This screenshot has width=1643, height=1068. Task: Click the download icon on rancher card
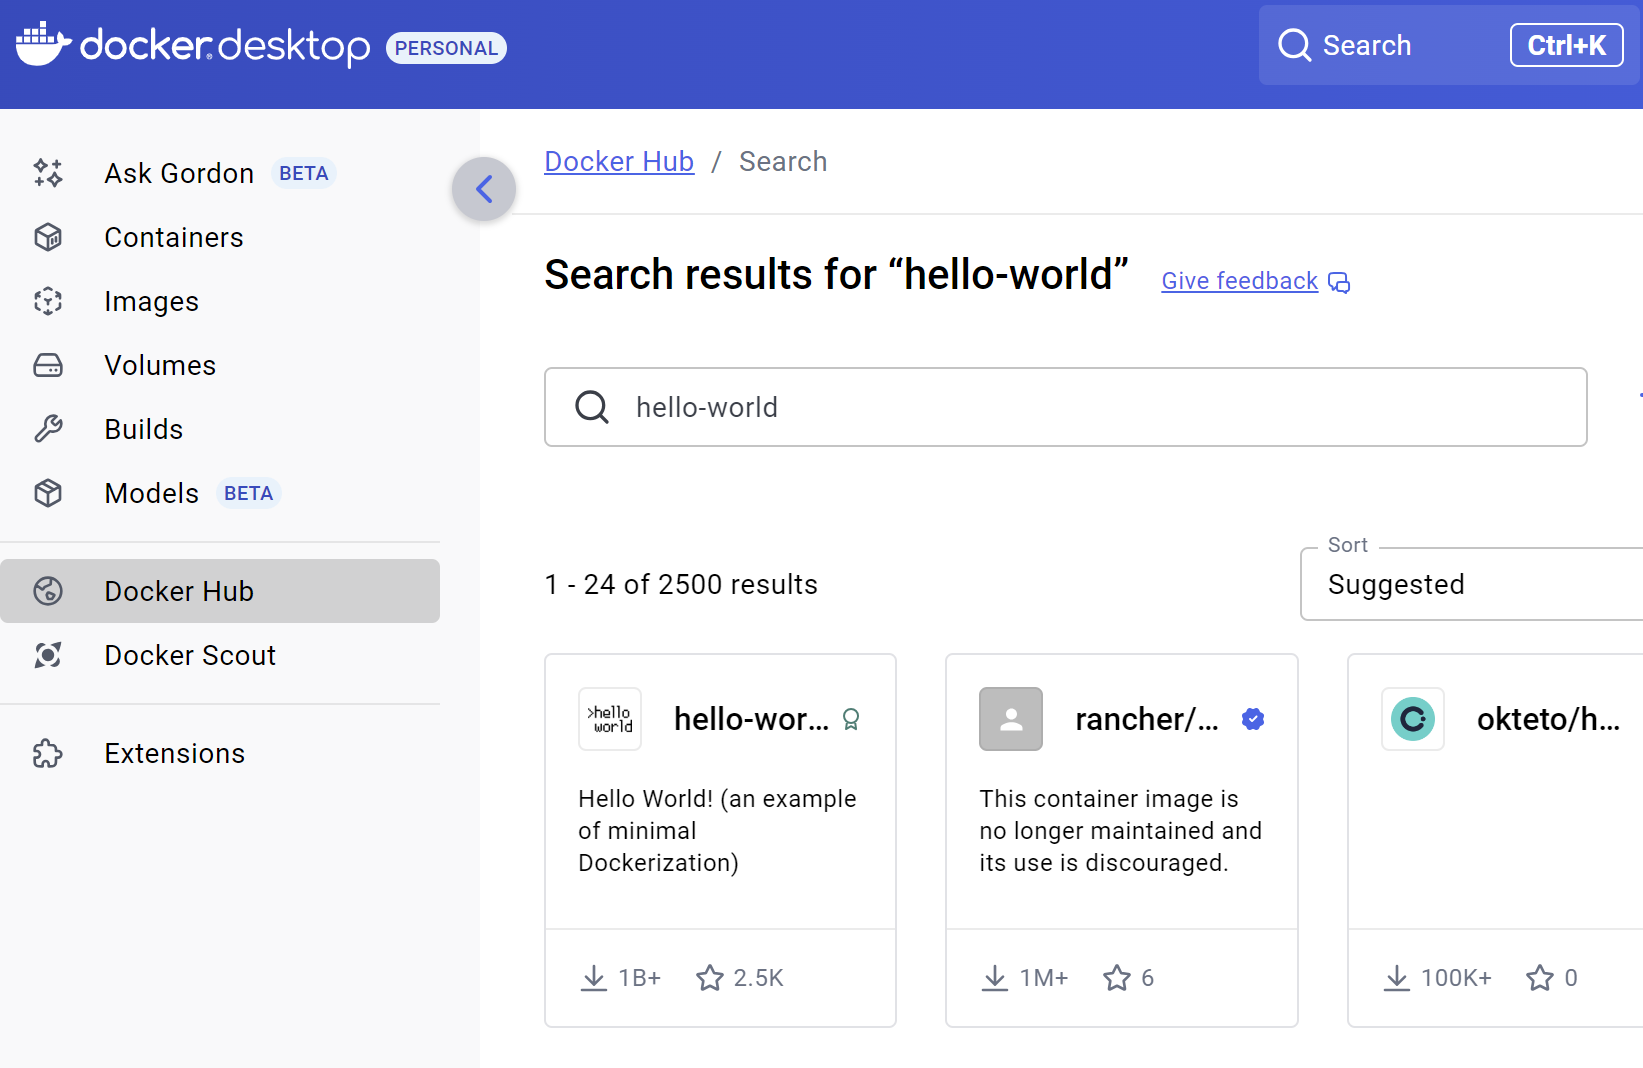[995, 978]
